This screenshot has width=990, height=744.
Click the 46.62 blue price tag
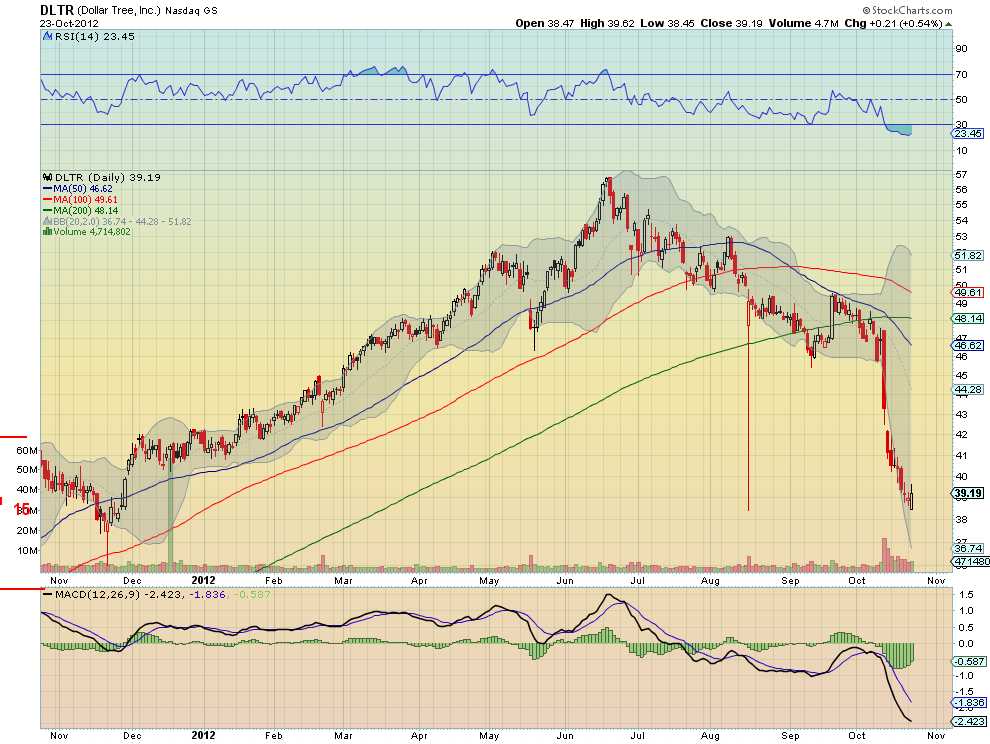pyautogui.click(x=968, y=345)
